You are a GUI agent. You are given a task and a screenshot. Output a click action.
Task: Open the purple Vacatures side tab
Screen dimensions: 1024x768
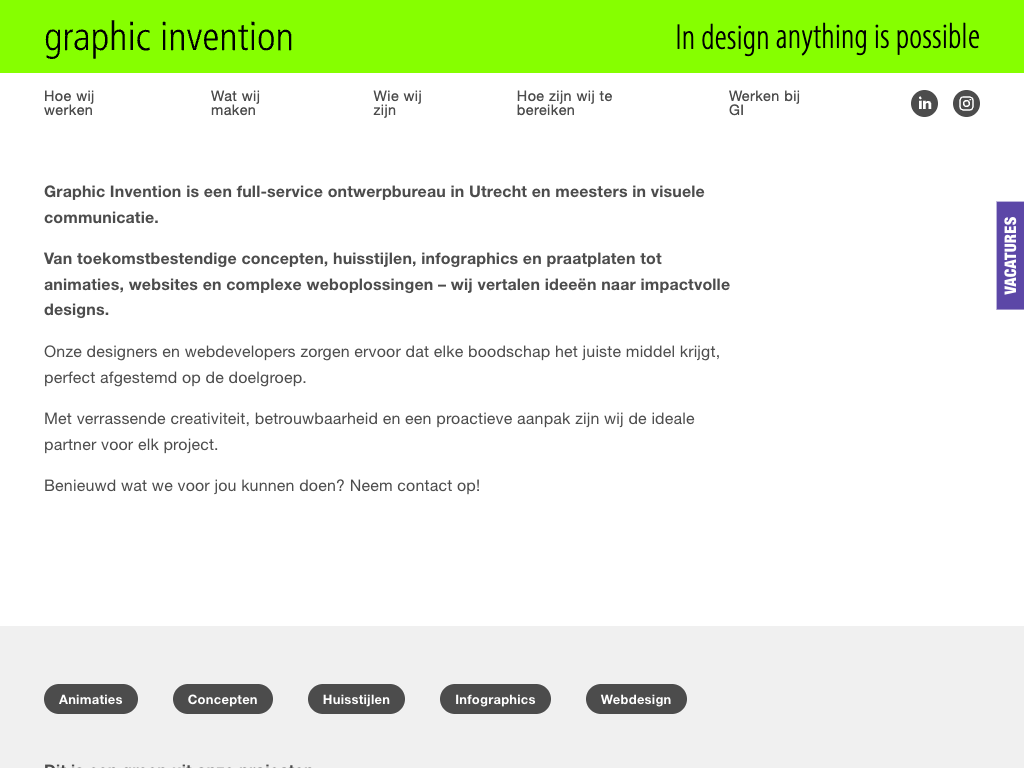(x=1010, y=255)
